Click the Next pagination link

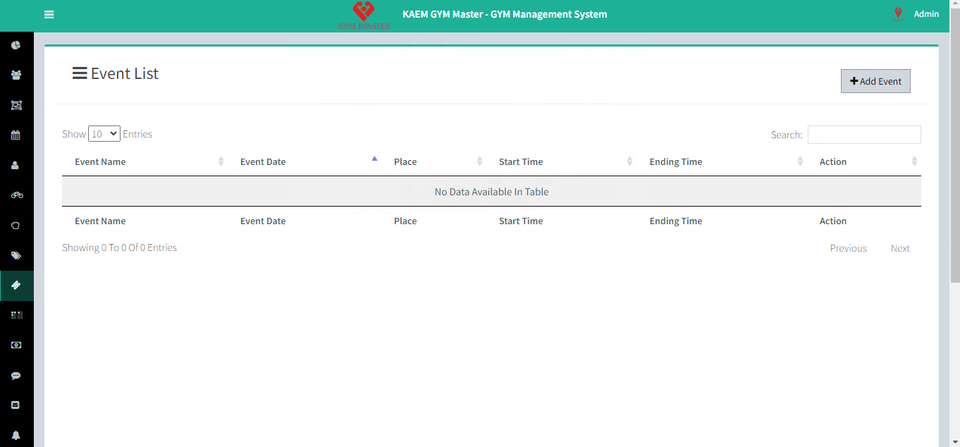coord(900,248)
